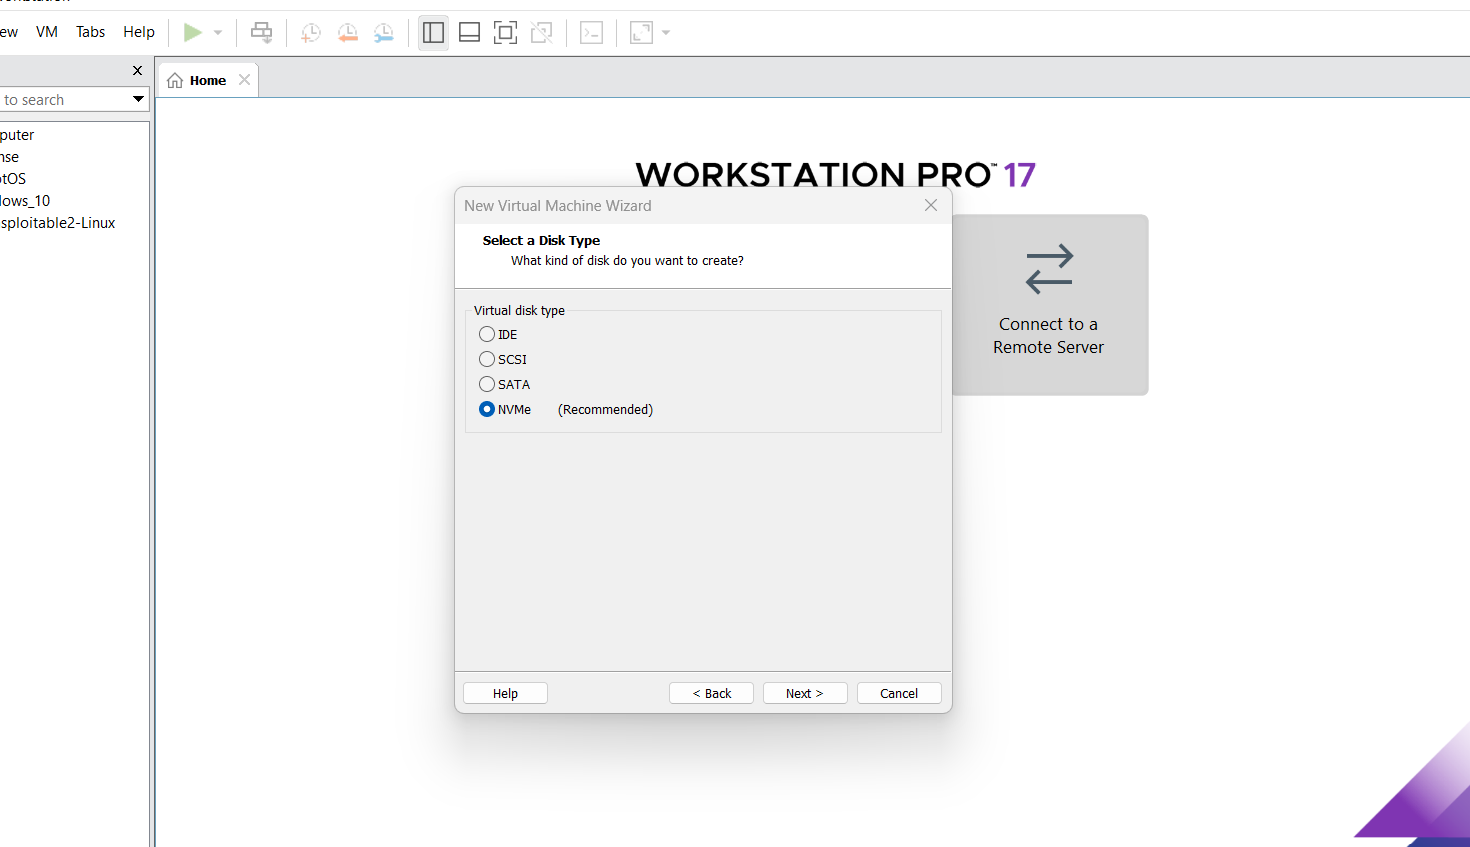Select the Windows_10 VM in library
1470x847 pixels.
coord(25,201)
